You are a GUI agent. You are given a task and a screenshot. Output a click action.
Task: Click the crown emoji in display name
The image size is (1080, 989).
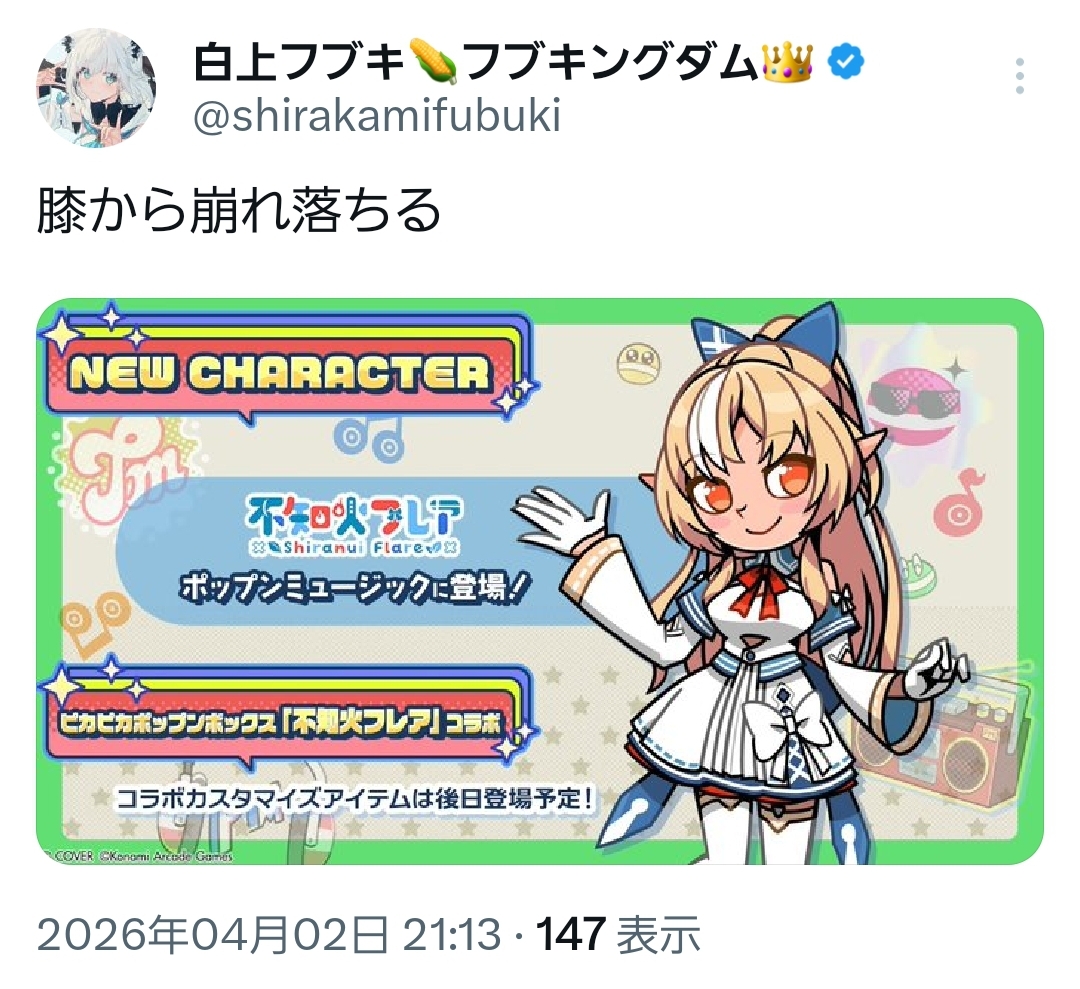(788, 61)
